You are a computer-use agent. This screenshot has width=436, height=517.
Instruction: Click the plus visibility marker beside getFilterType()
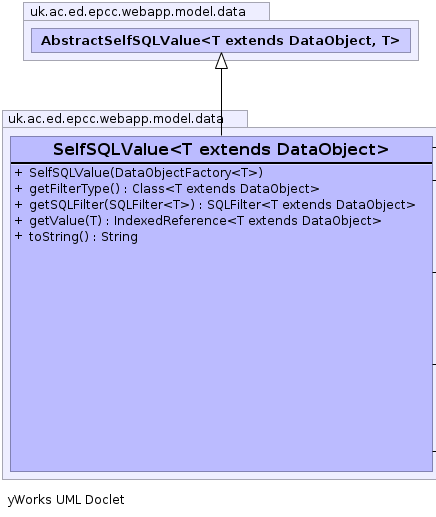18,188
